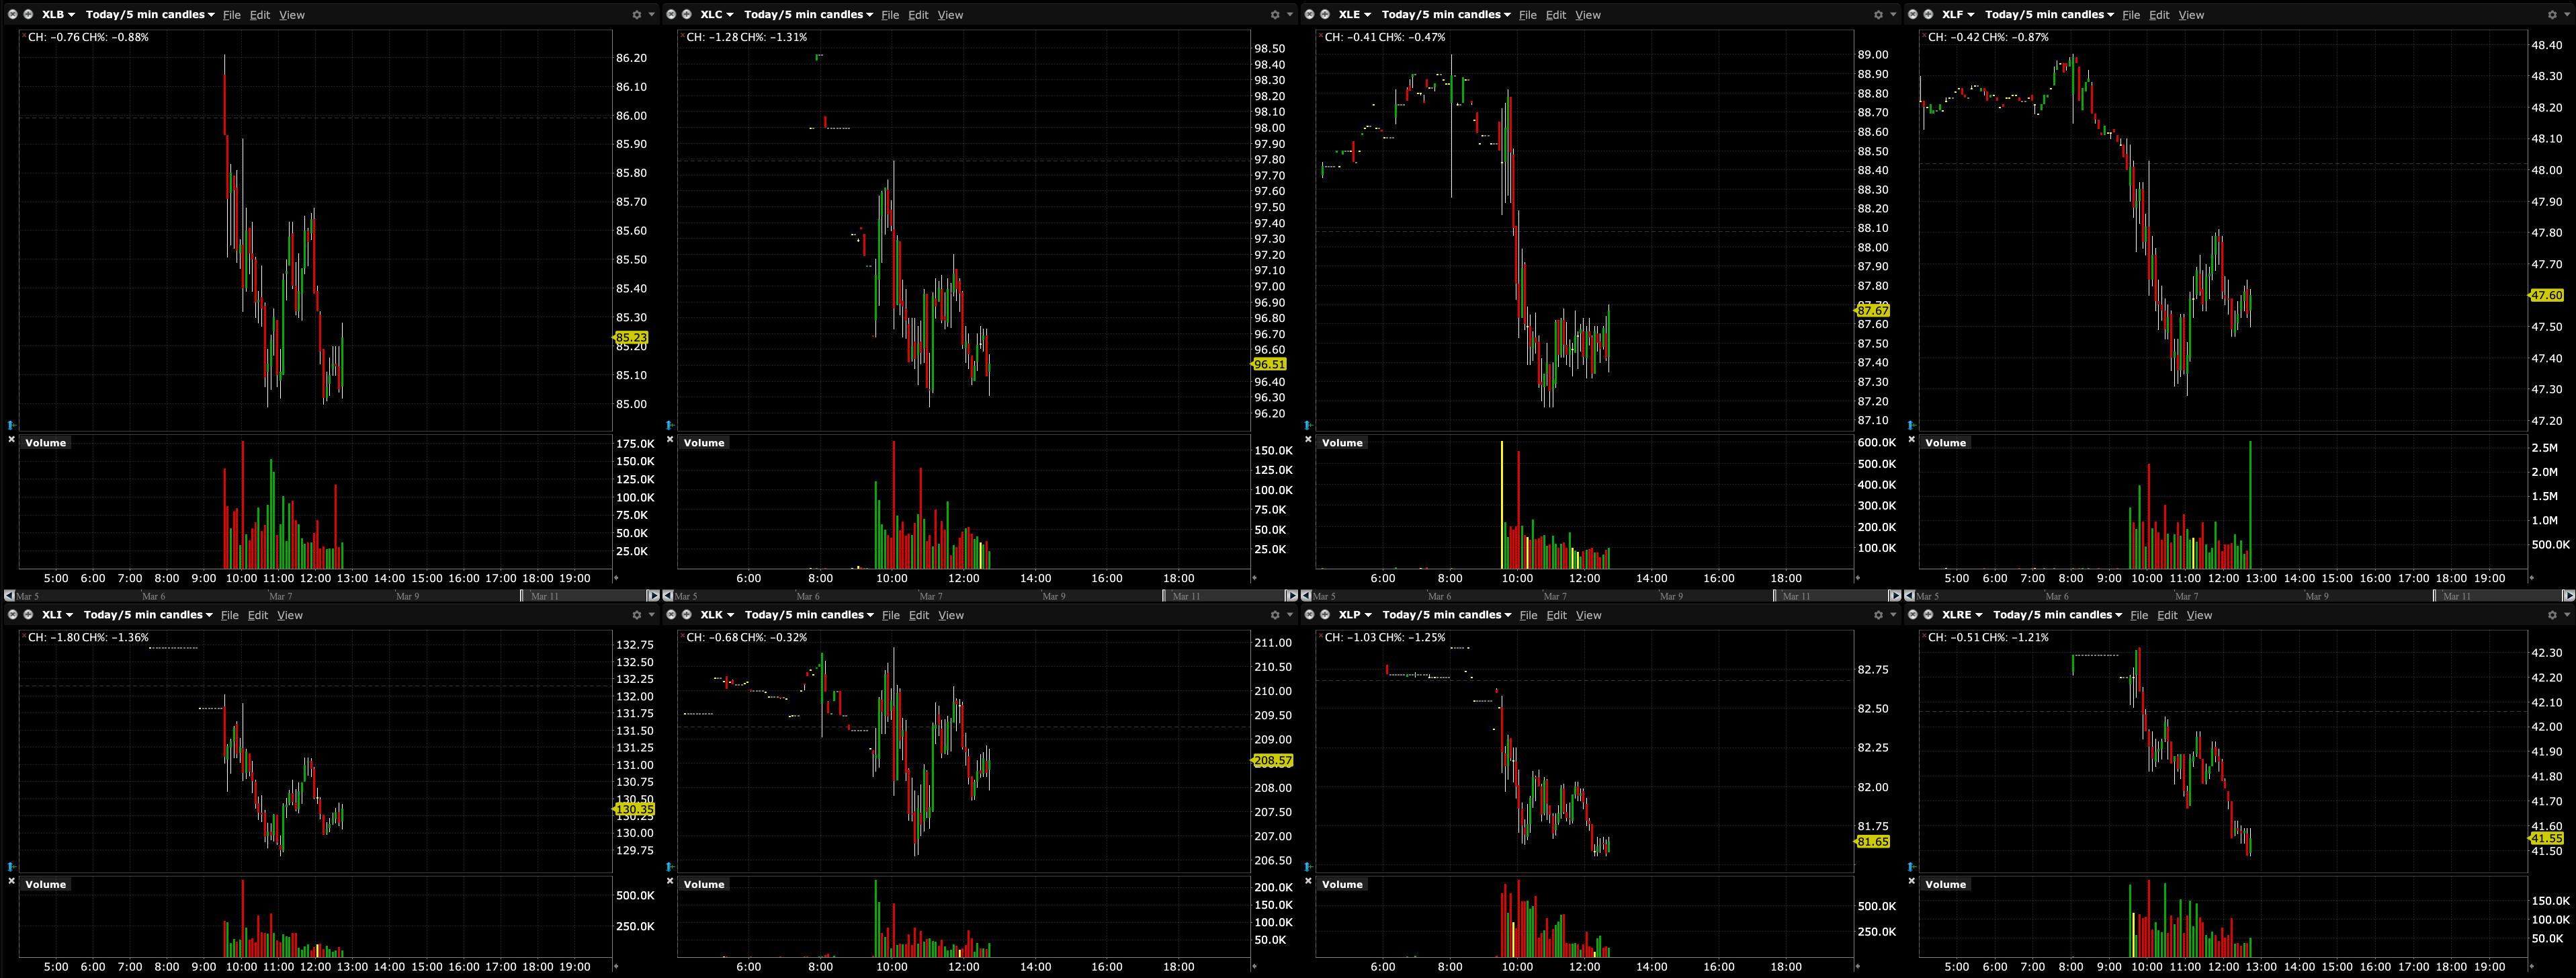Close the Volume panel in XLK chart

pyautogui.click(x=670, y=881)
